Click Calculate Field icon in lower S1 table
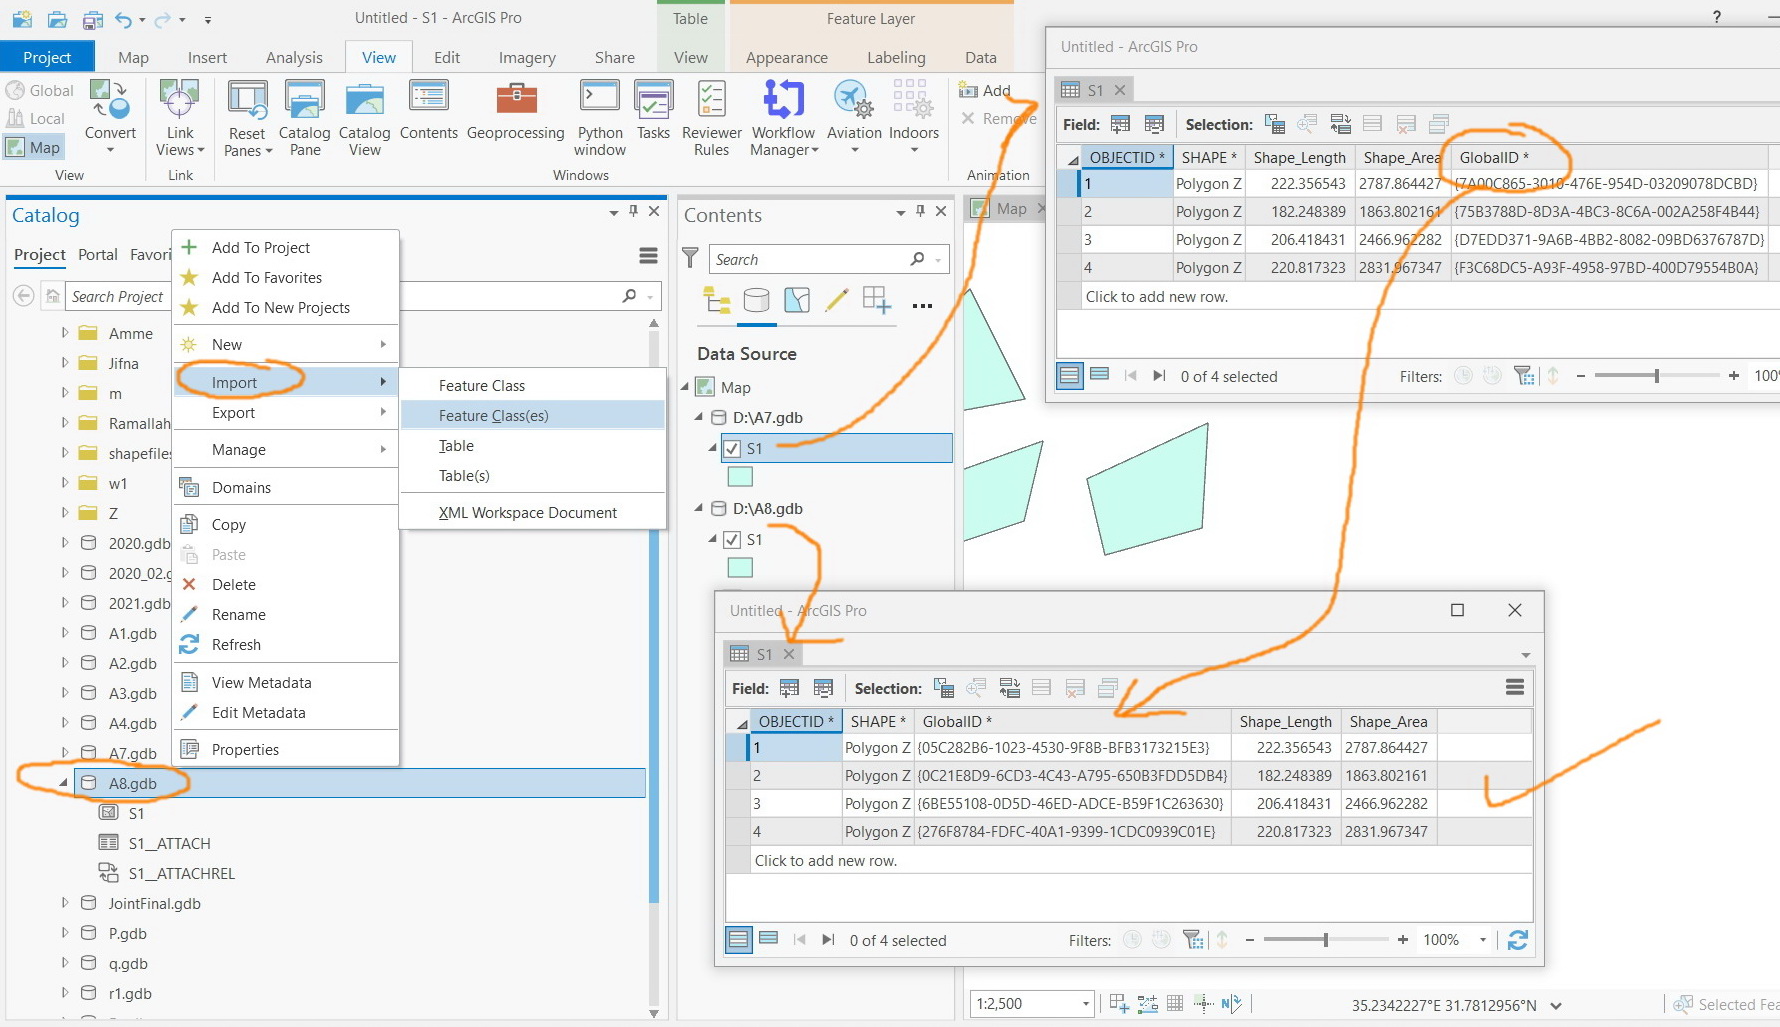1780x1027 pixels. 823,688
